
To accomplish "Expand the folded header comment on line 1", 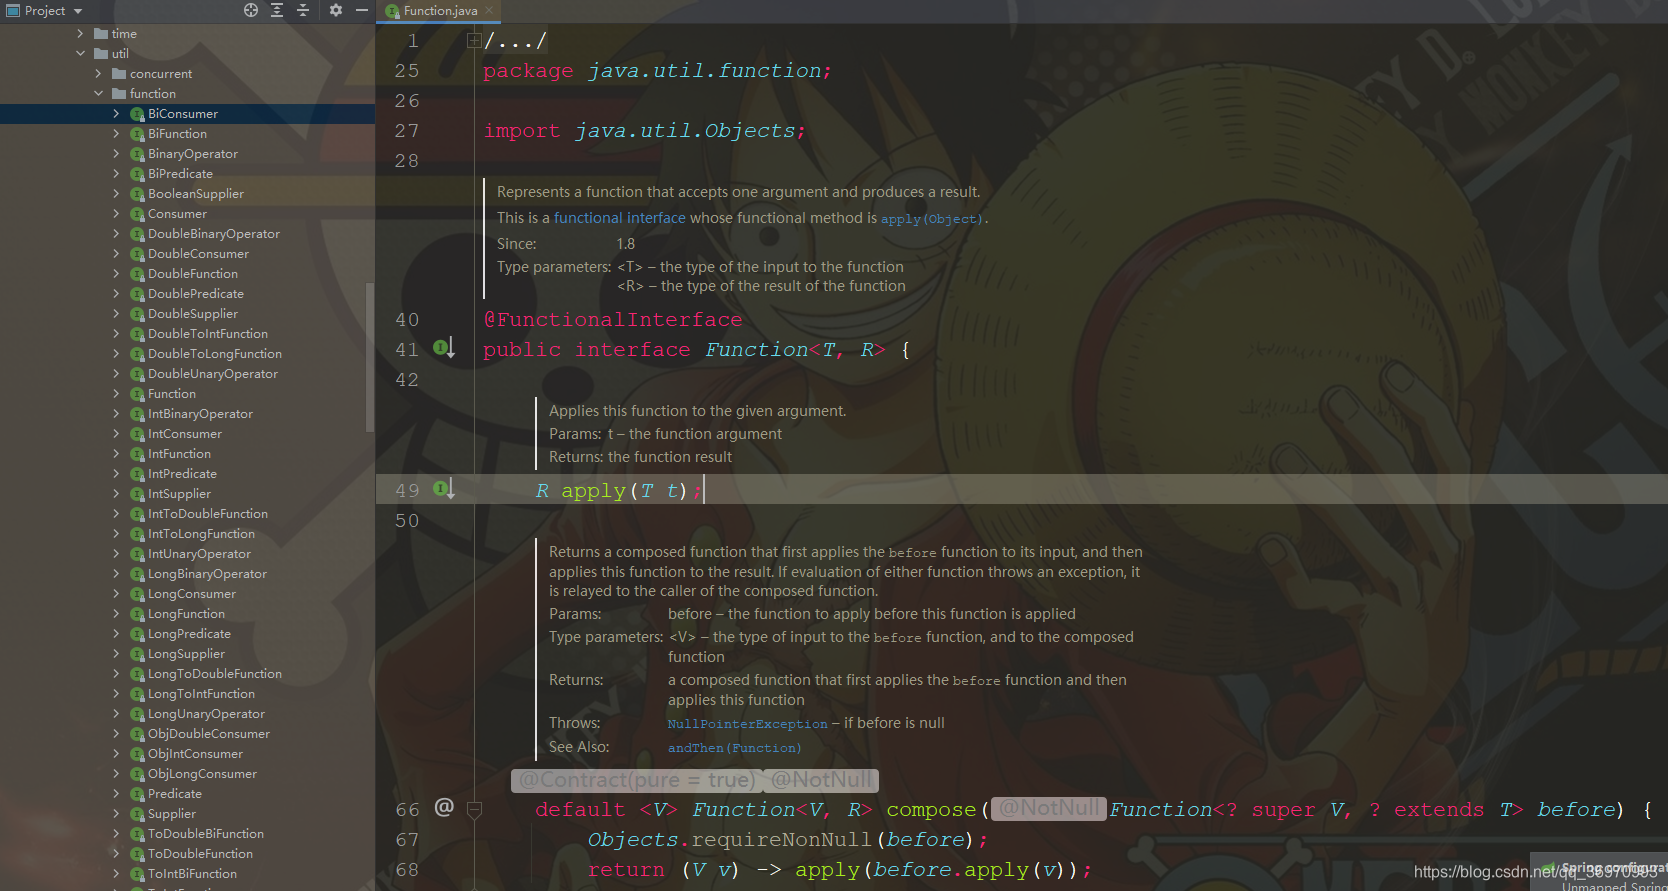I will pos(474,41).
